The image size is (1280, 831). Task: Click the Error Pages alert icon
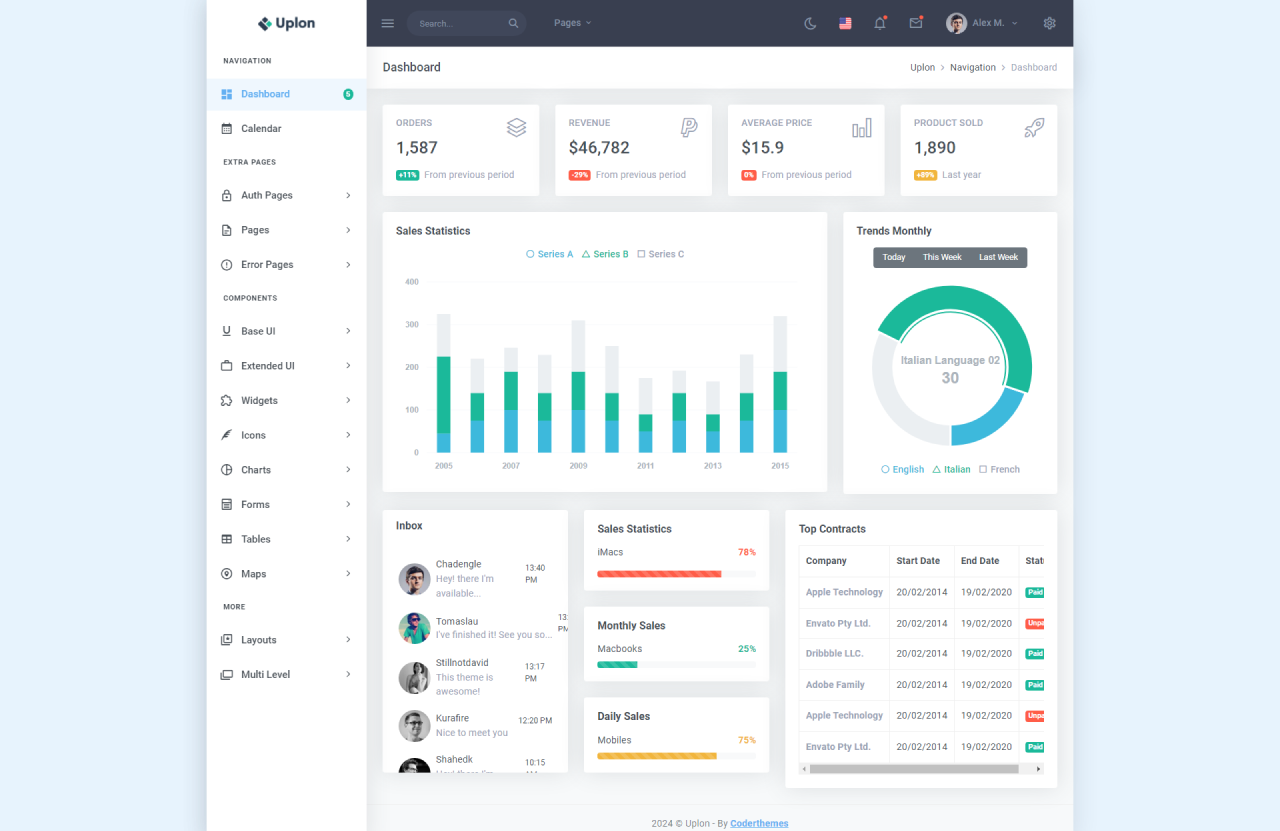click(x=227, y=265)
